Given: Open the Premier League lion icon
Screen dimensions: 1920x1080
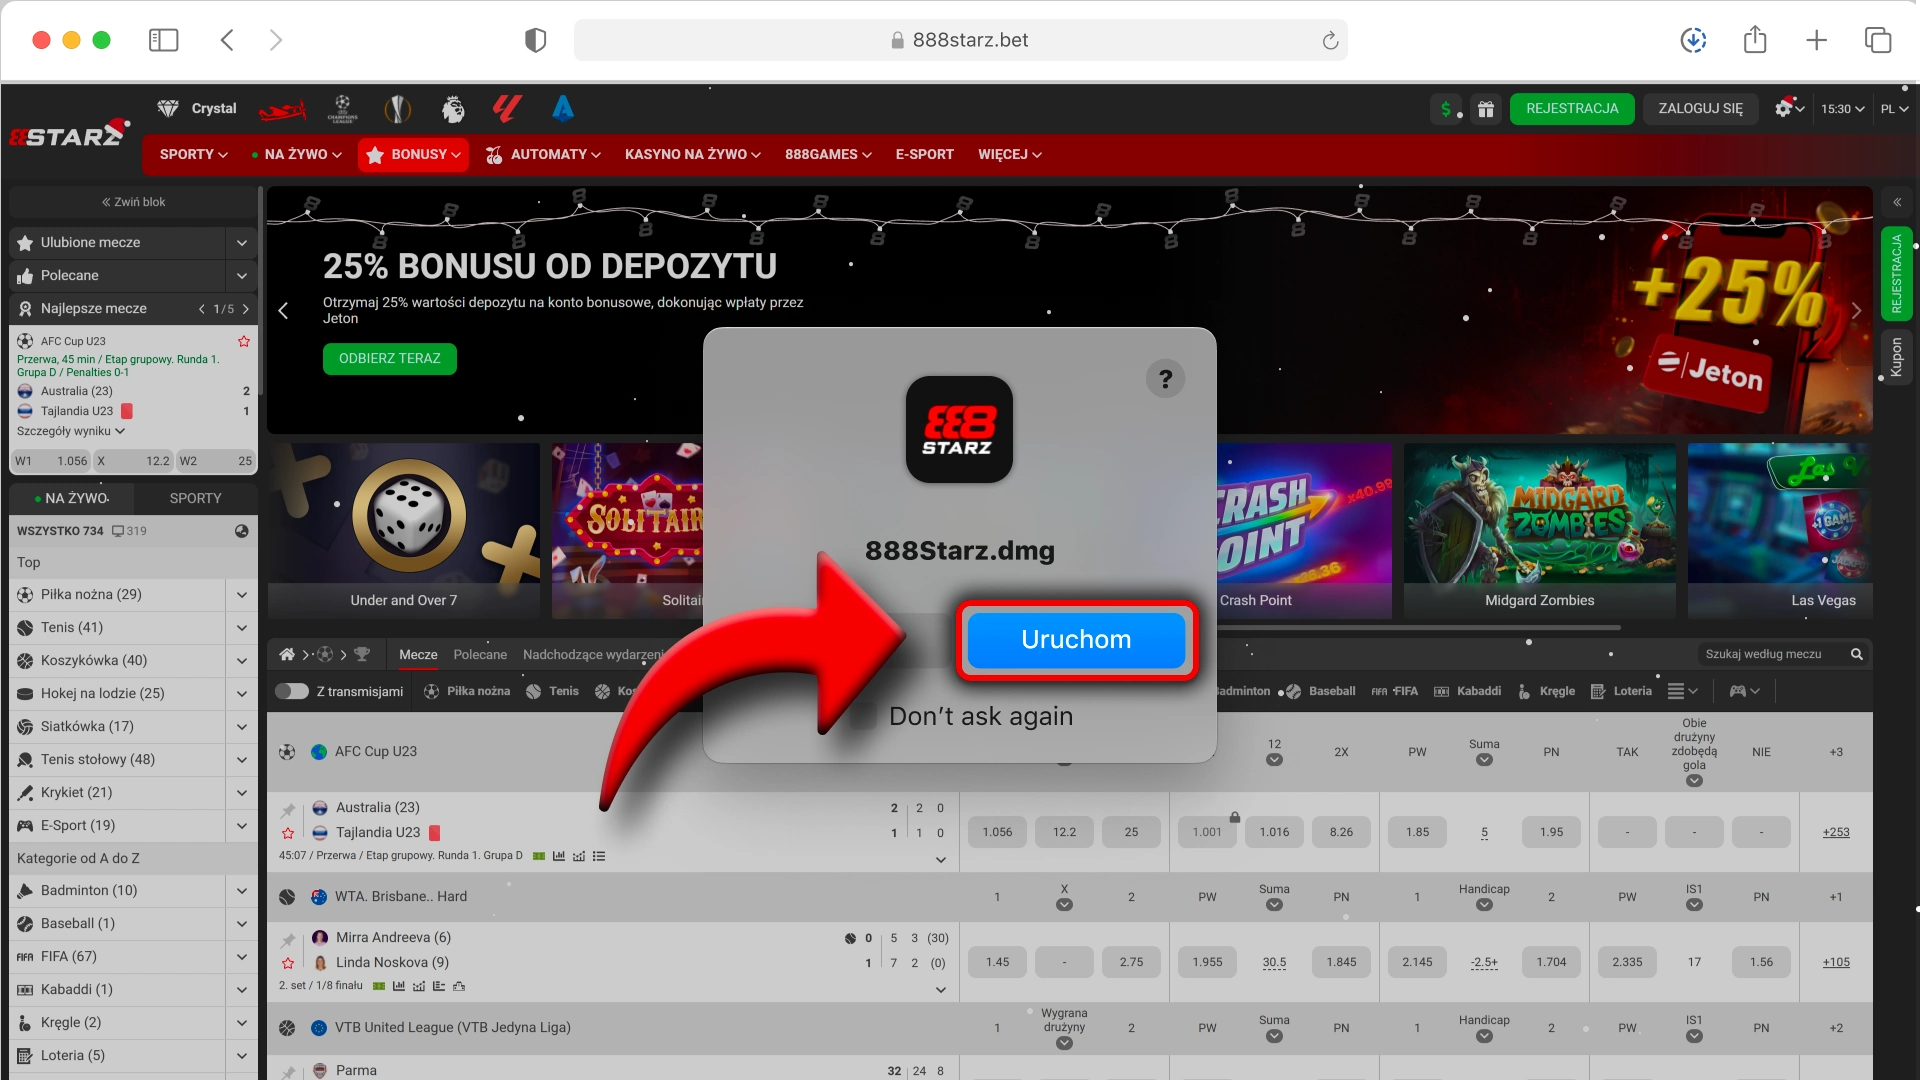Looking at the screenshot, I should [453, 109].
